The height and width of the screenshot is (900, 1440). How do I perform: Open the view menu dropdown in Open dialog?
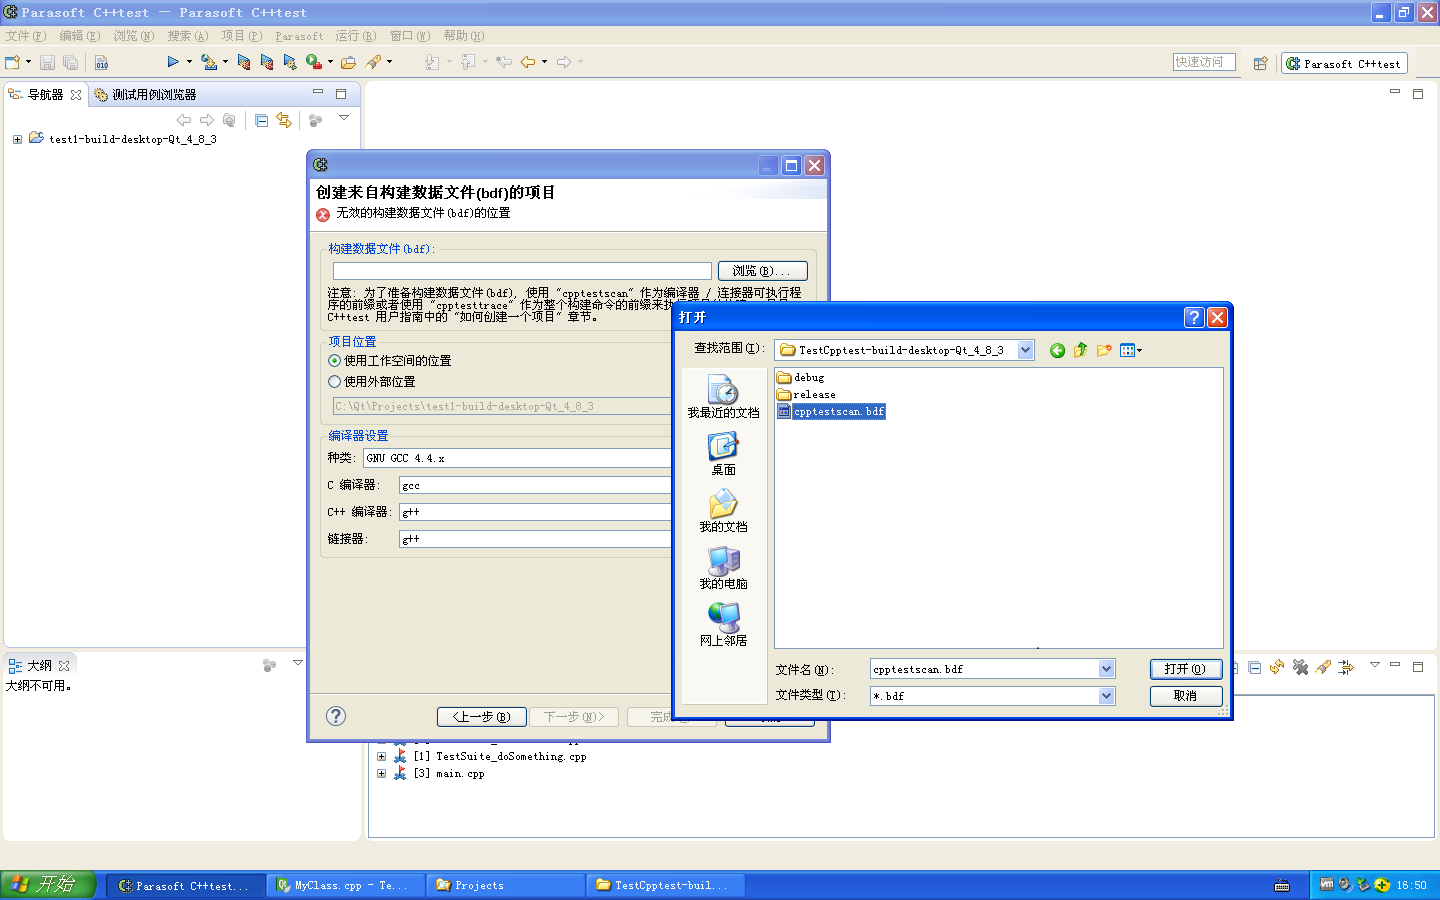[1131, 350]
